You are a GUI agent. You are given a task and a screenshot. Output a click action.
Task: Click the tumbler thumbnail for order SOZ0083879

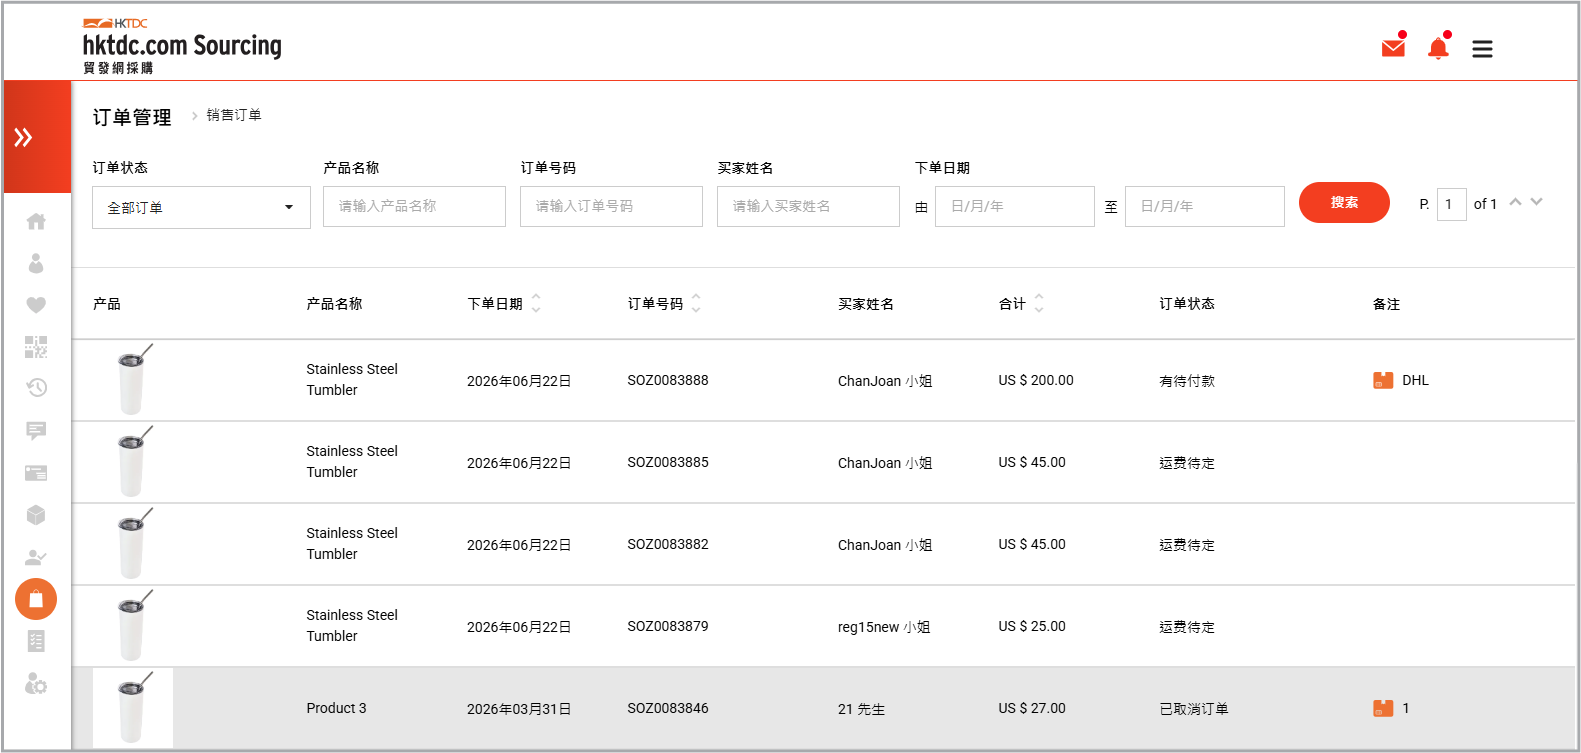(133, 626)
